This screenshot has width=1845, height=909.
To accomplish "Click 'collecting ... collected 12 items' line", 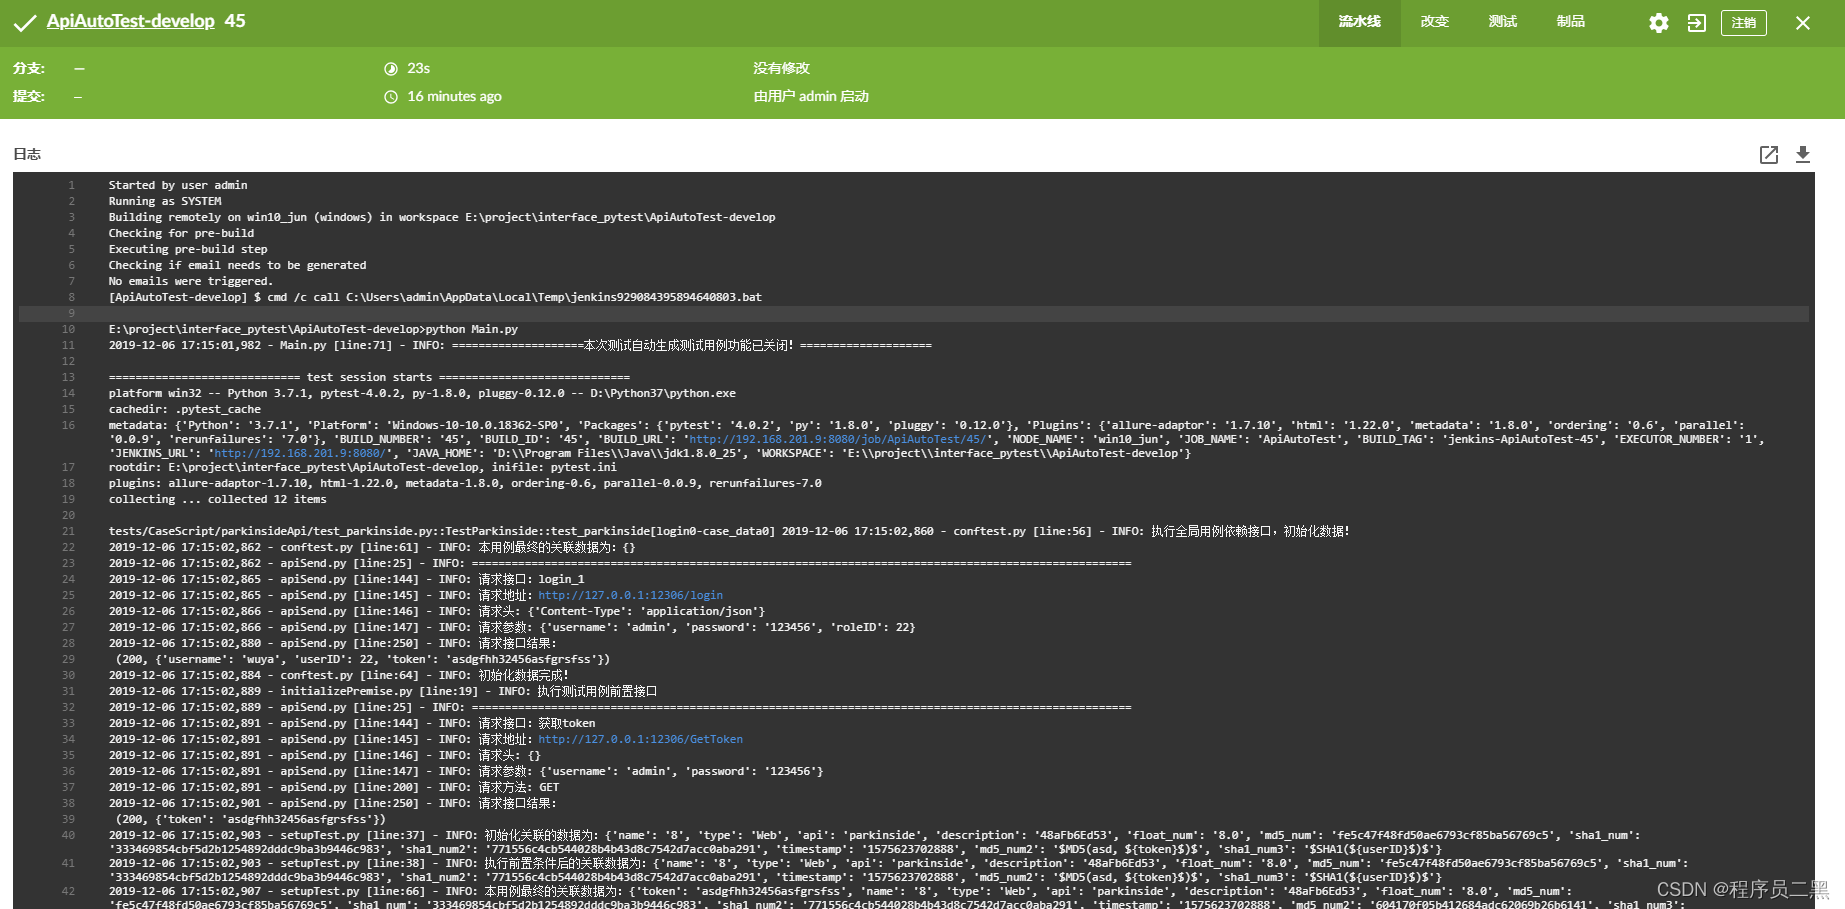I will (217, 499).
